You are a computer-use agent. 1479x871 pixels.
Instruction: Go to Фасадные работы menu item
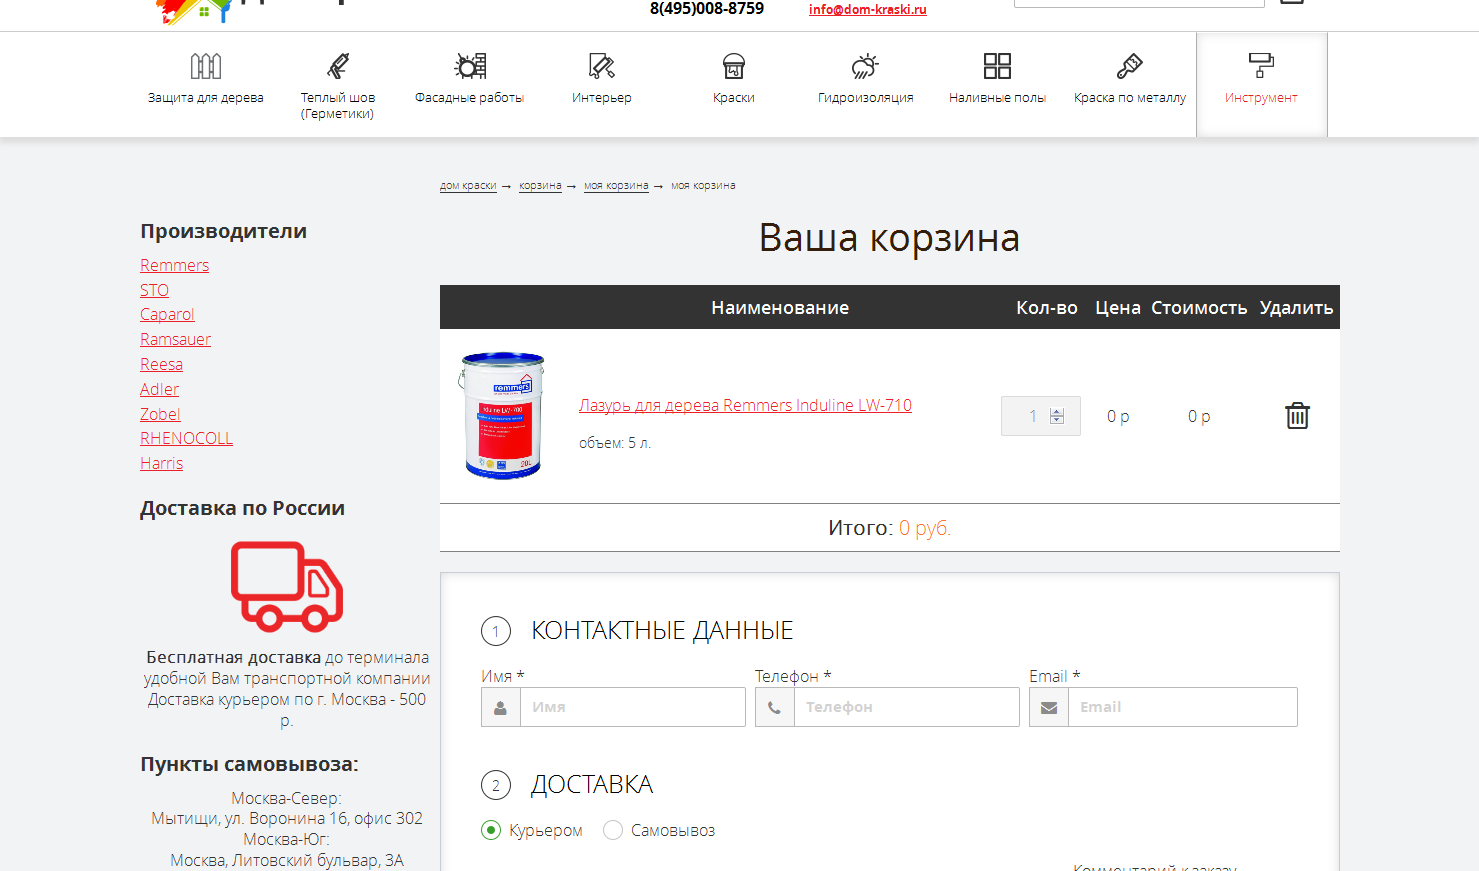pos(470,98)
